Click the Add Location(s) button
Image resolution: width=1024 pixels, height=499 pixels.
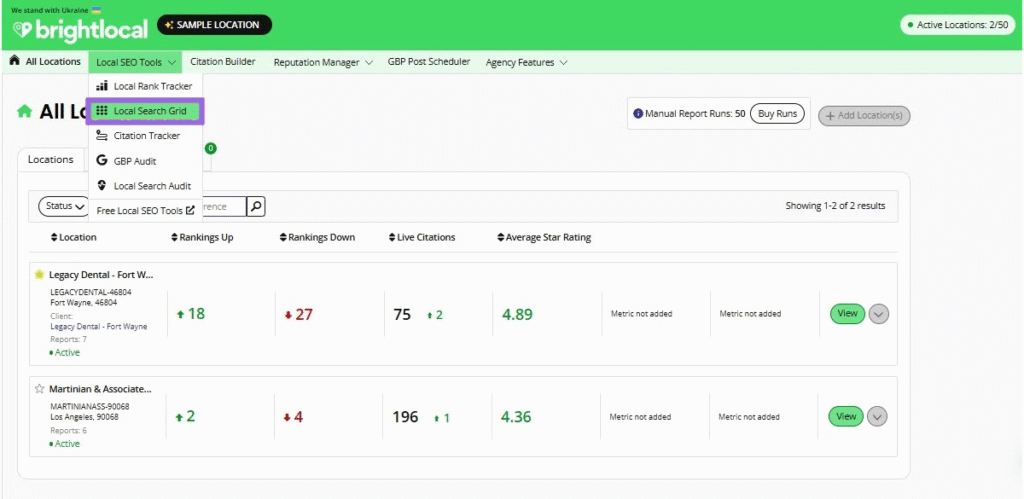[863, 116]
